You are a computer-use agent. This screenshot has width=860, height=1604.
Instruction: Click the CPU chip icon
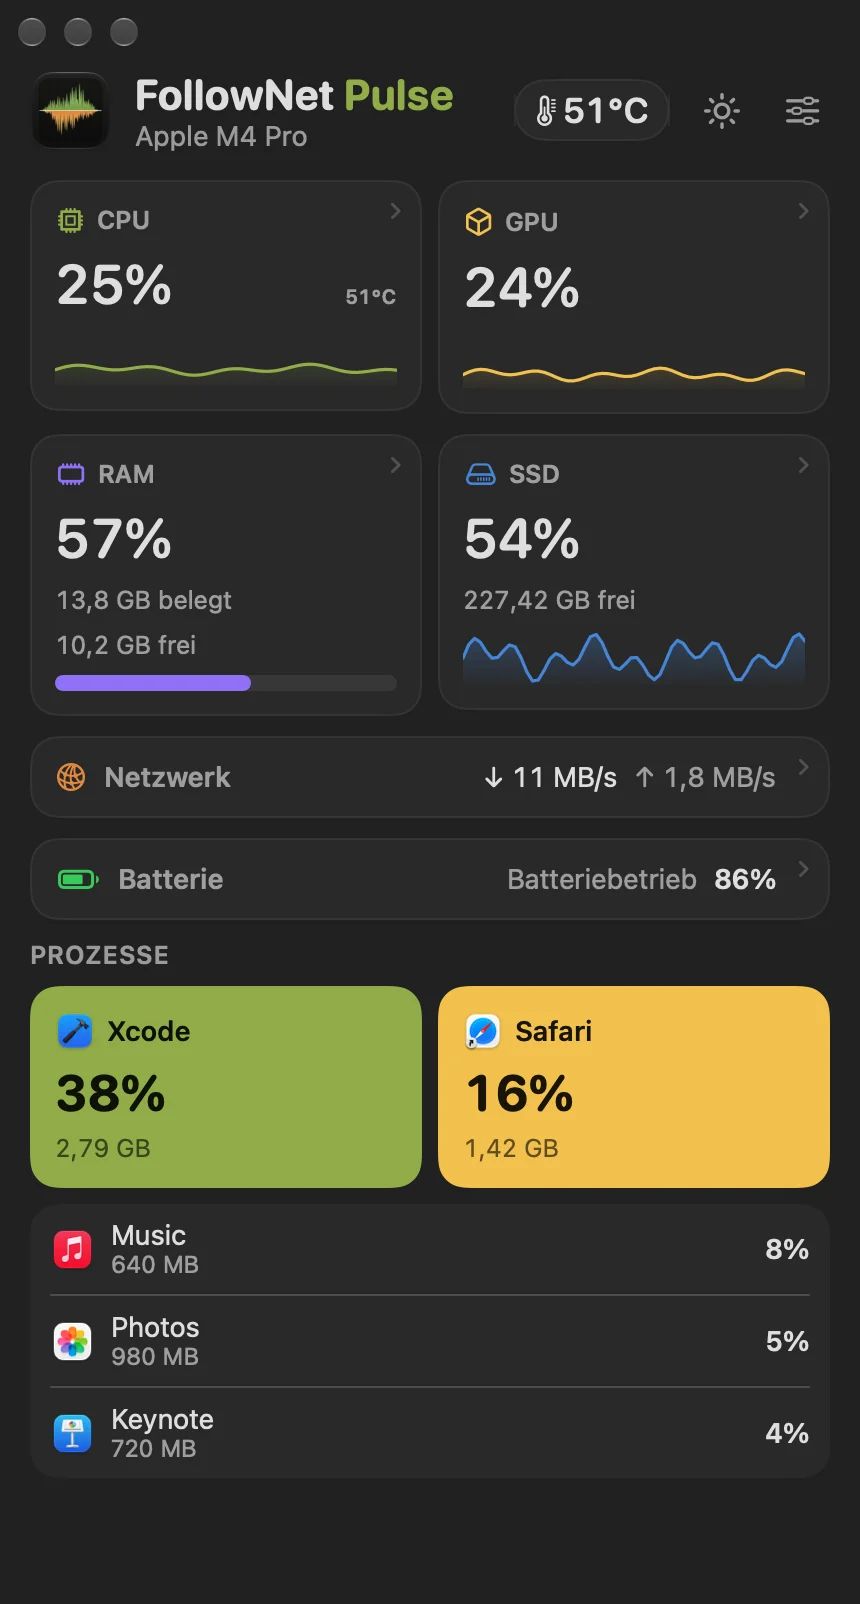click(70, 221)
